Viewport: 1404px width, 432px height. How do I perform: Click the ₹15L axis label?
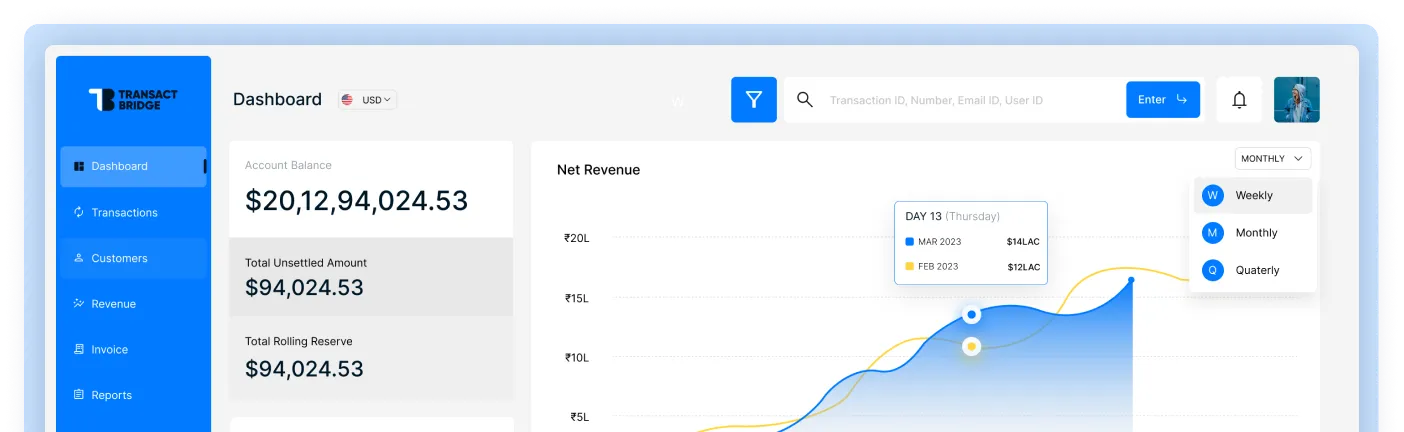click(x=577, y=298)
